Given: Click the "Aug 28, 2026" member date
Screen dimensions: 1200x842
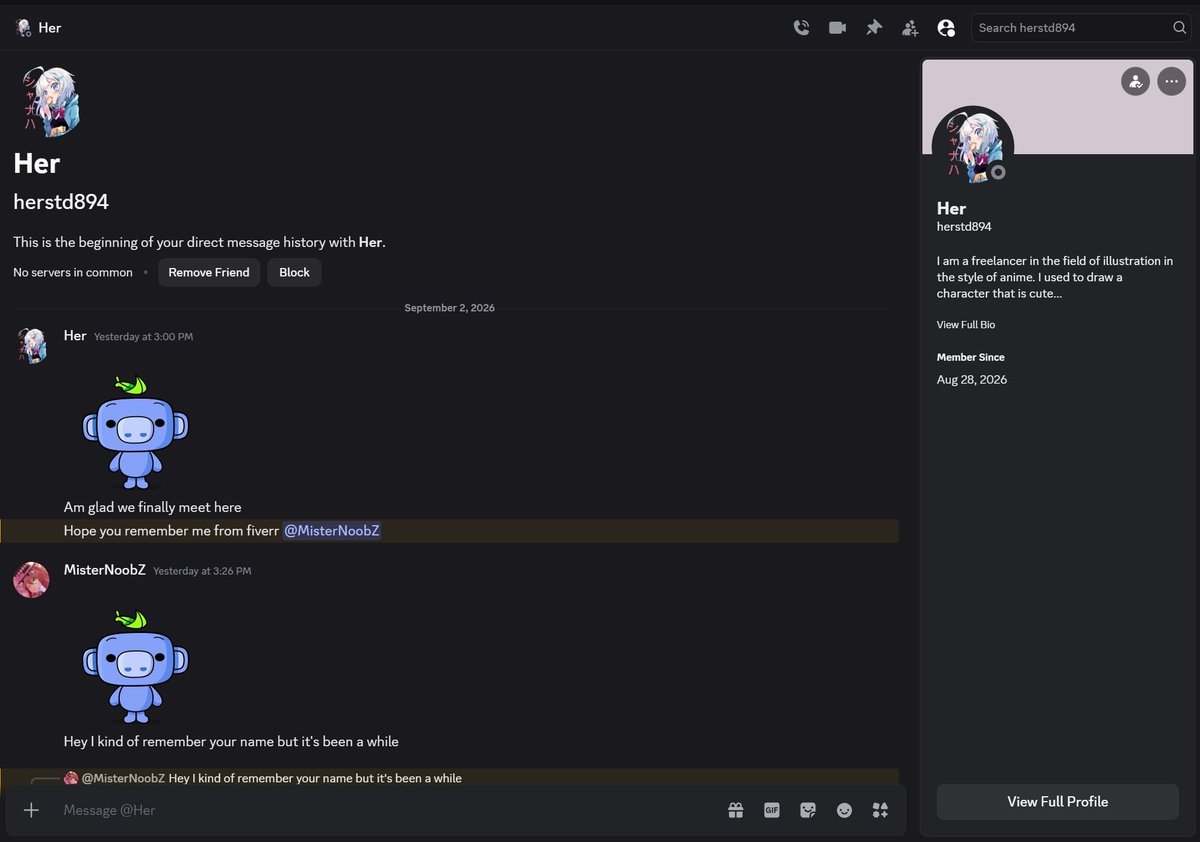Looking at the screenshot, I should click(972, 380).
